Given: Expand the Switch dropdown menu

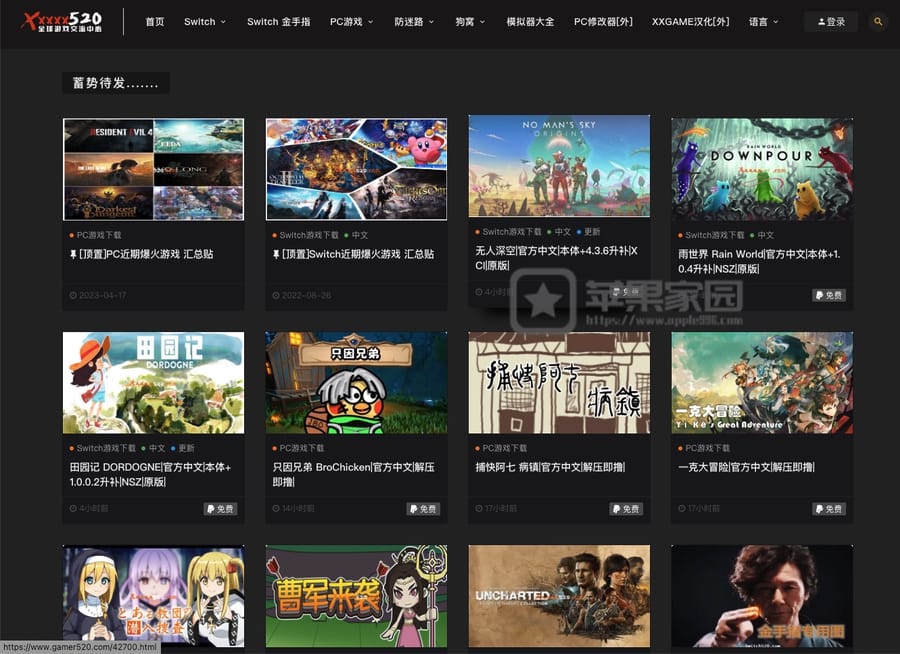Looking at the screenshot, I should click(x=205, y=22).
